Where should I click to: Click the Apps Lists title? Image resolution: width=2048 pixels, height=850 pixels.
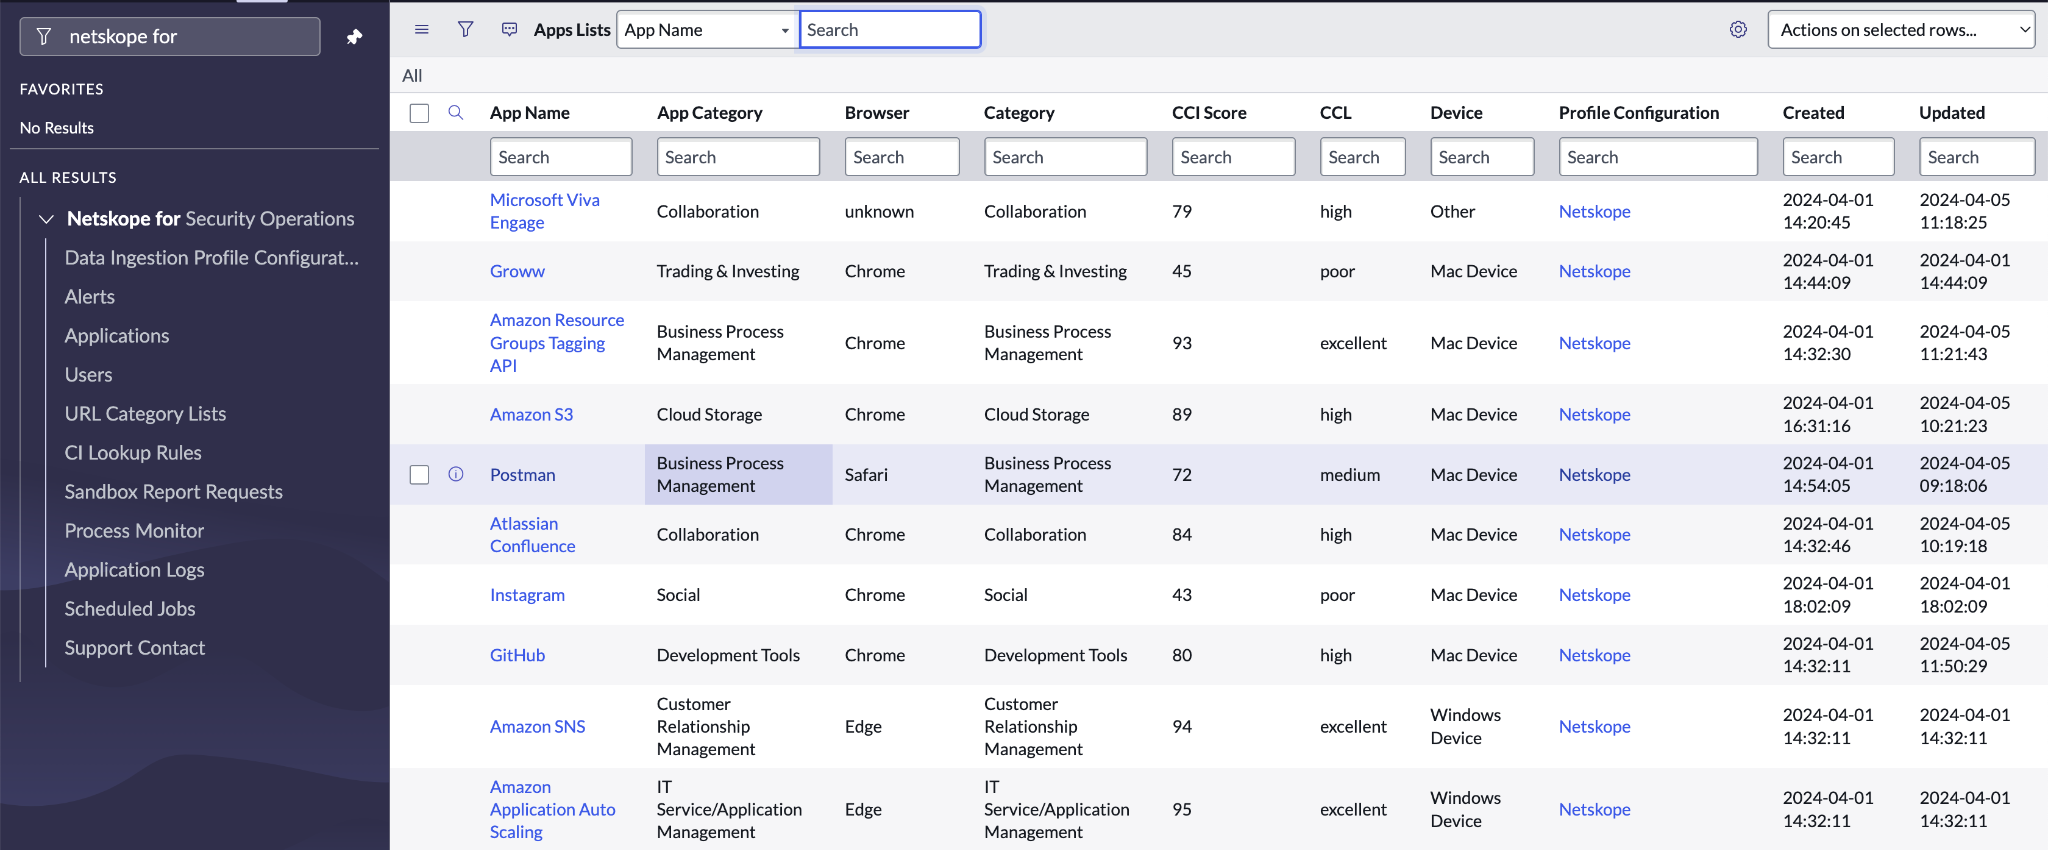click(572, 30)
